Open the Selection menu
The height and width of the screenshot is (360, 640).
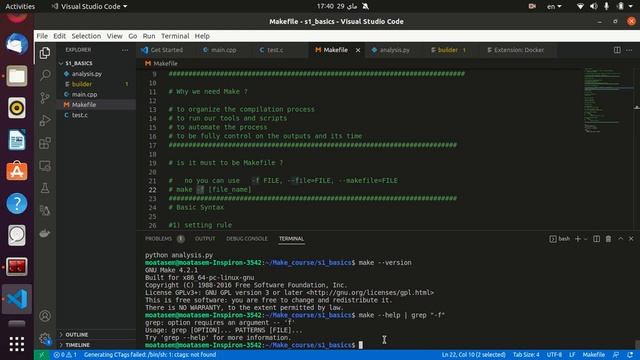[x=86, y=36]
